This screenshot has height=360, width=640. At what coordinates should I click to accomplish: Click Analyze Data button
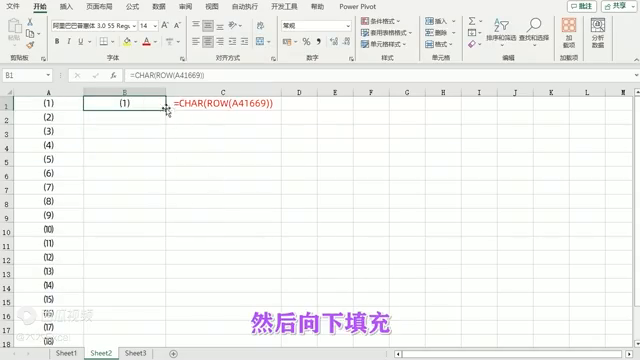[598, 33]
